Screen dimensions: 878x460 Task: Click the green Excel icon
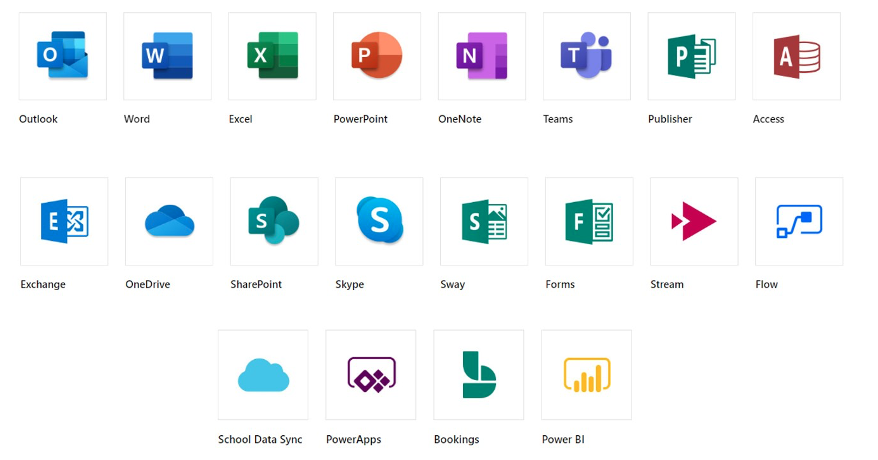(x=272, y=56)
